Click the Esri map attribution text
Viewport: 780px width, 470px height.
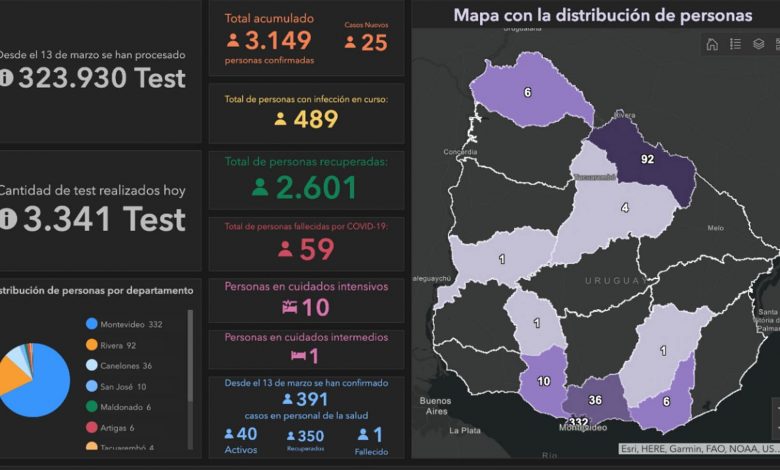(x=698, y=449)
